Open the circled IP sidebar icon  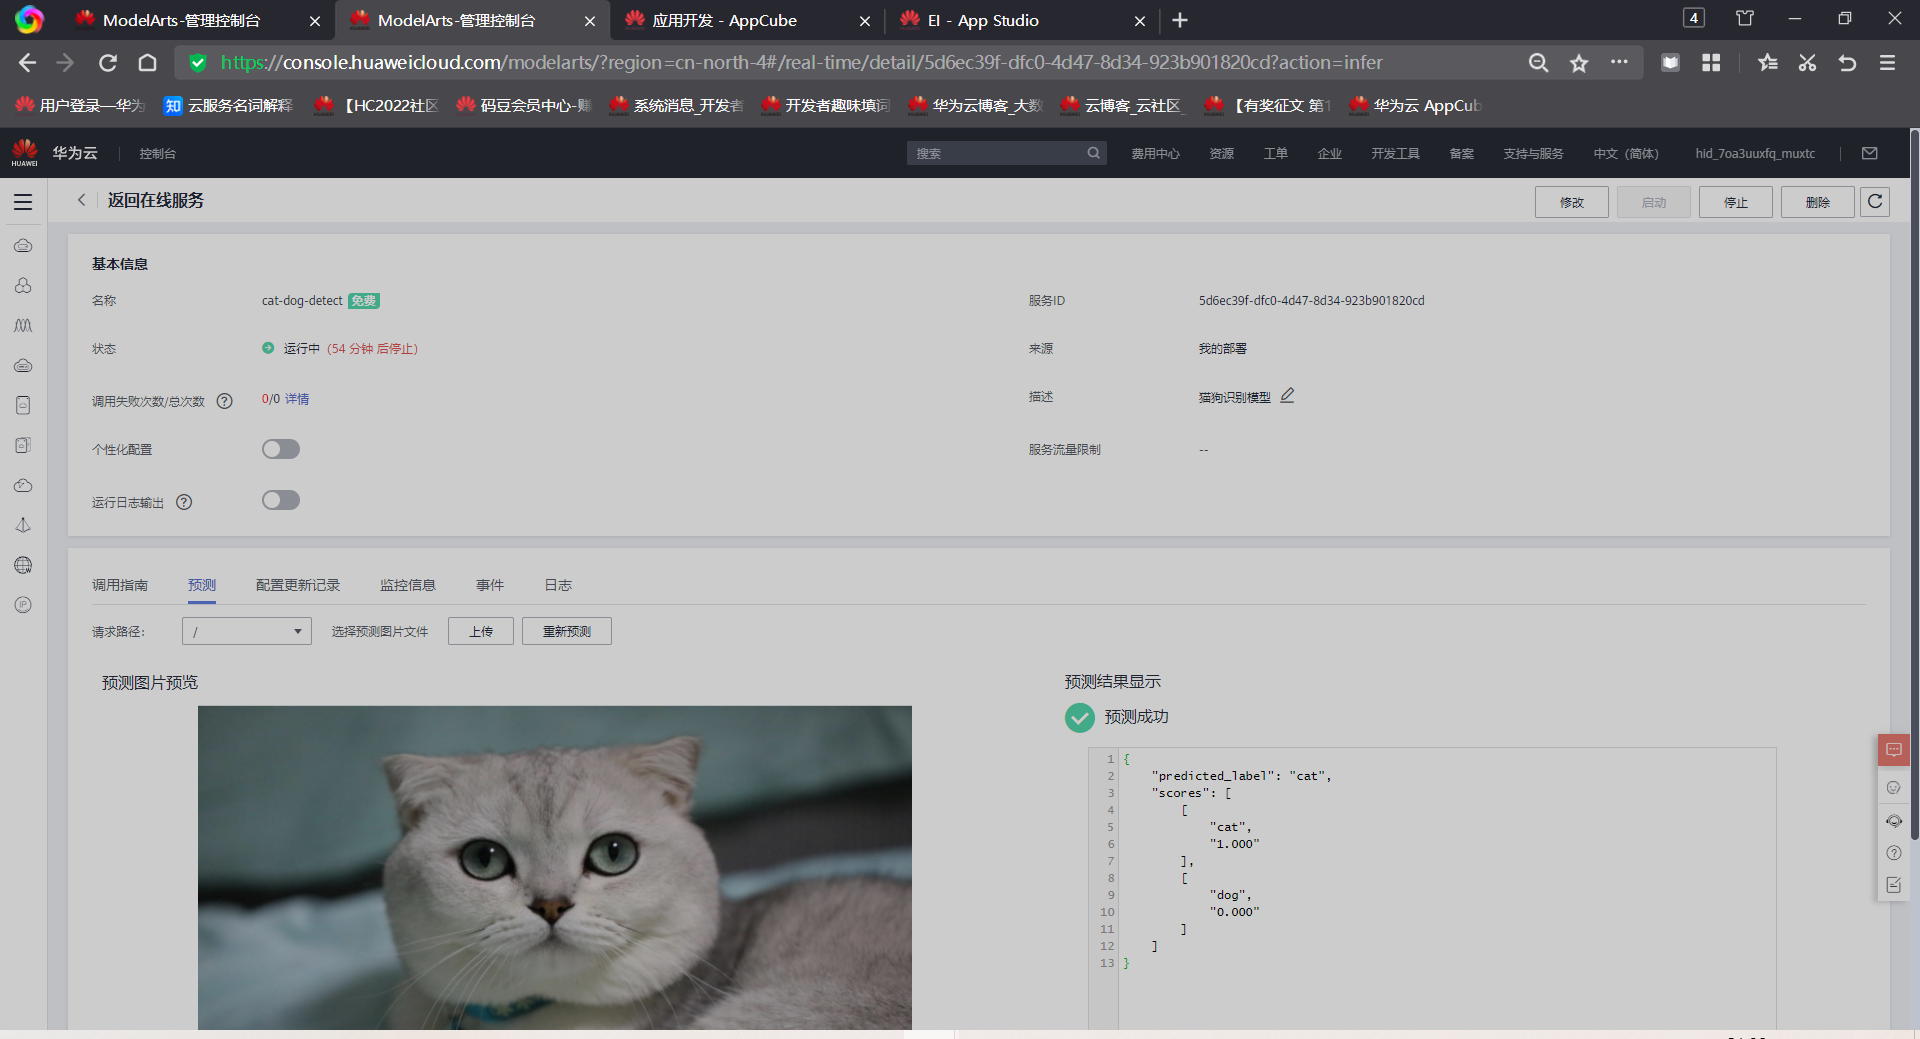pos(23,605)
